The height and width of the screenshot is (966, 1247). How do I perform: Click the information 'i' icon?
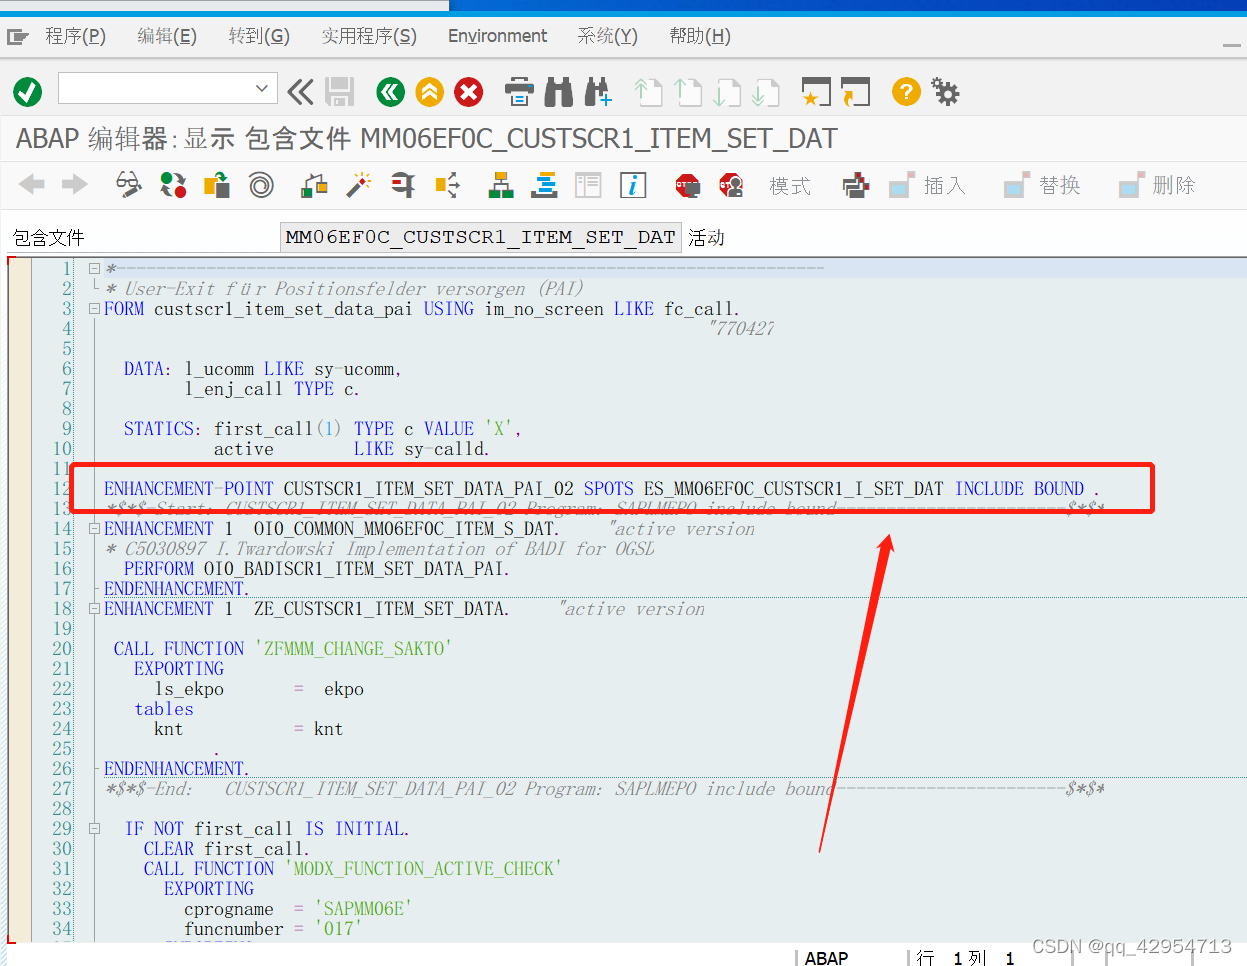pyautogui.click(x=633, y=185)
